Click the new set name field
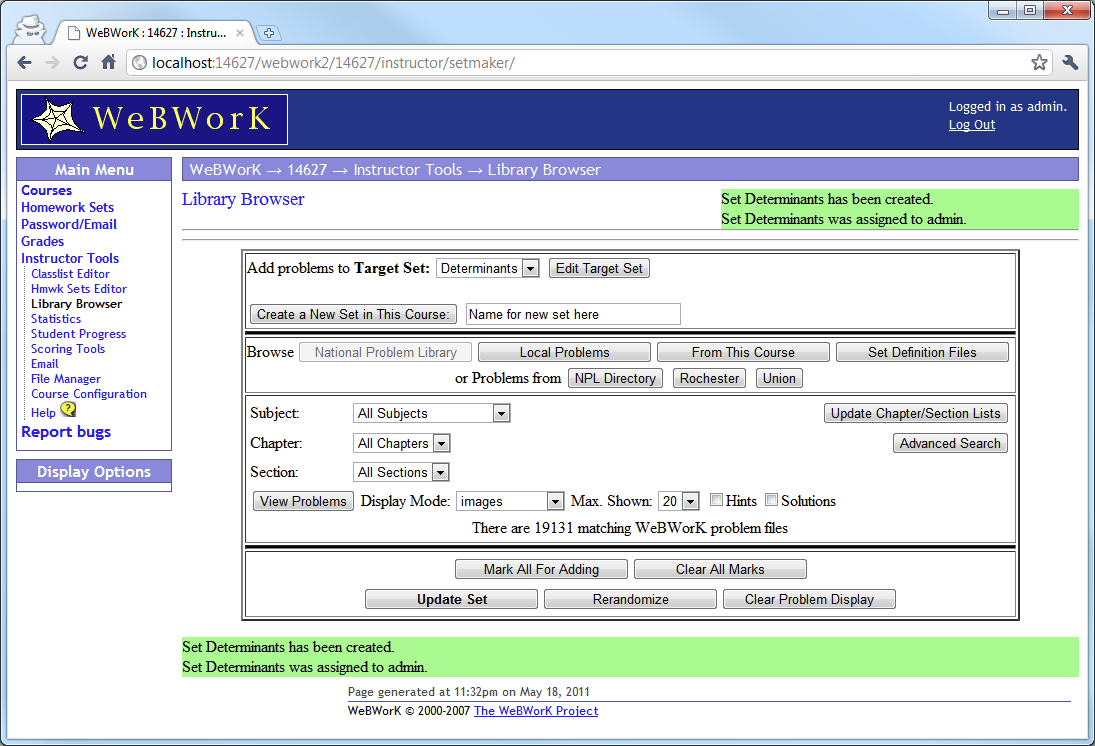The height and width of the screenshot is (746, 1095). point(573,314)
